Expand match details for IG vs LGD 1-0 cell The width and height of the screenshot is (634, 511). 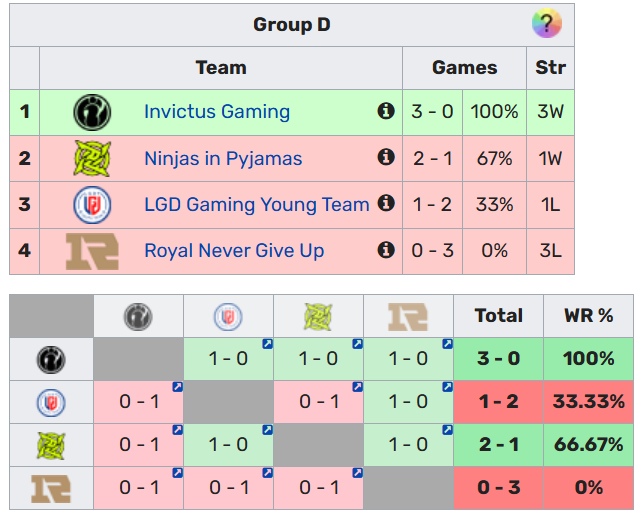click(x=267, y=344)
